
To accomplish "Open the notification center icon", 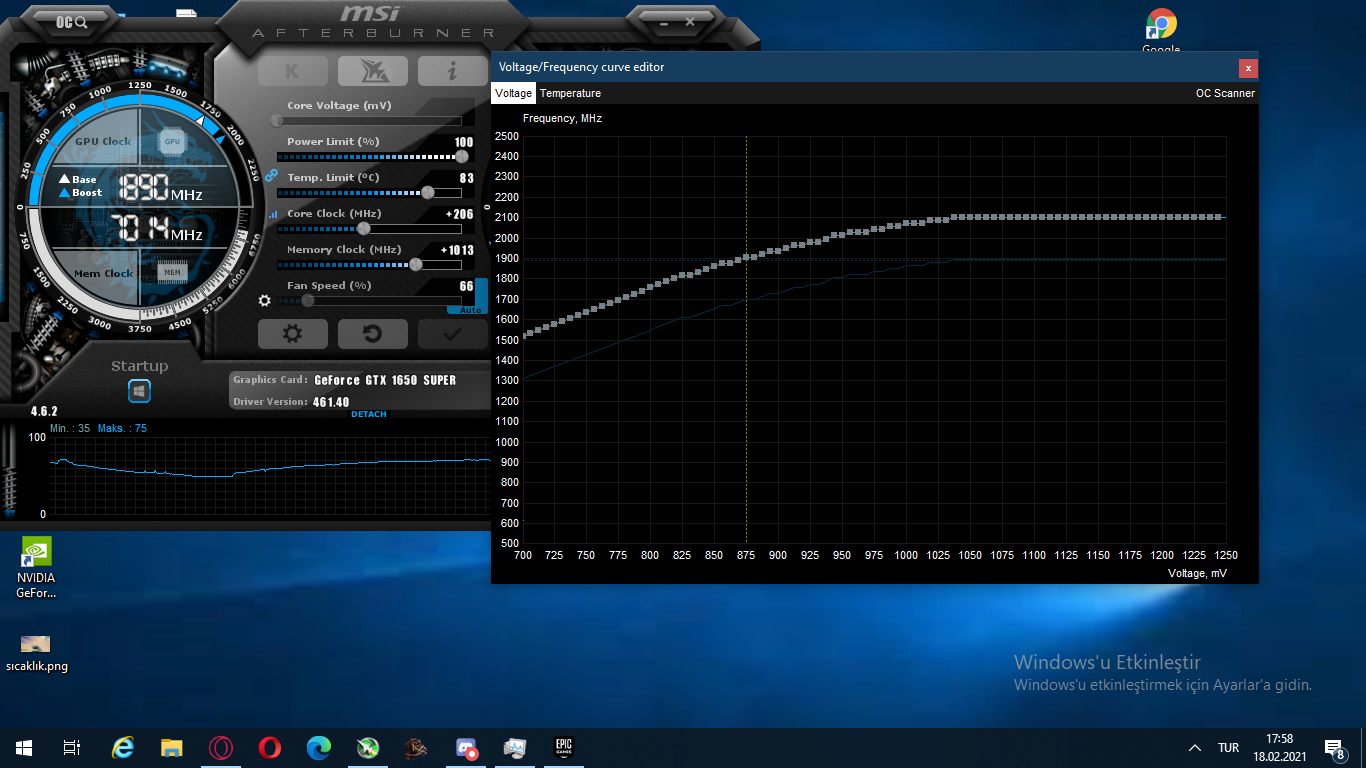I will pos(1334,747).
